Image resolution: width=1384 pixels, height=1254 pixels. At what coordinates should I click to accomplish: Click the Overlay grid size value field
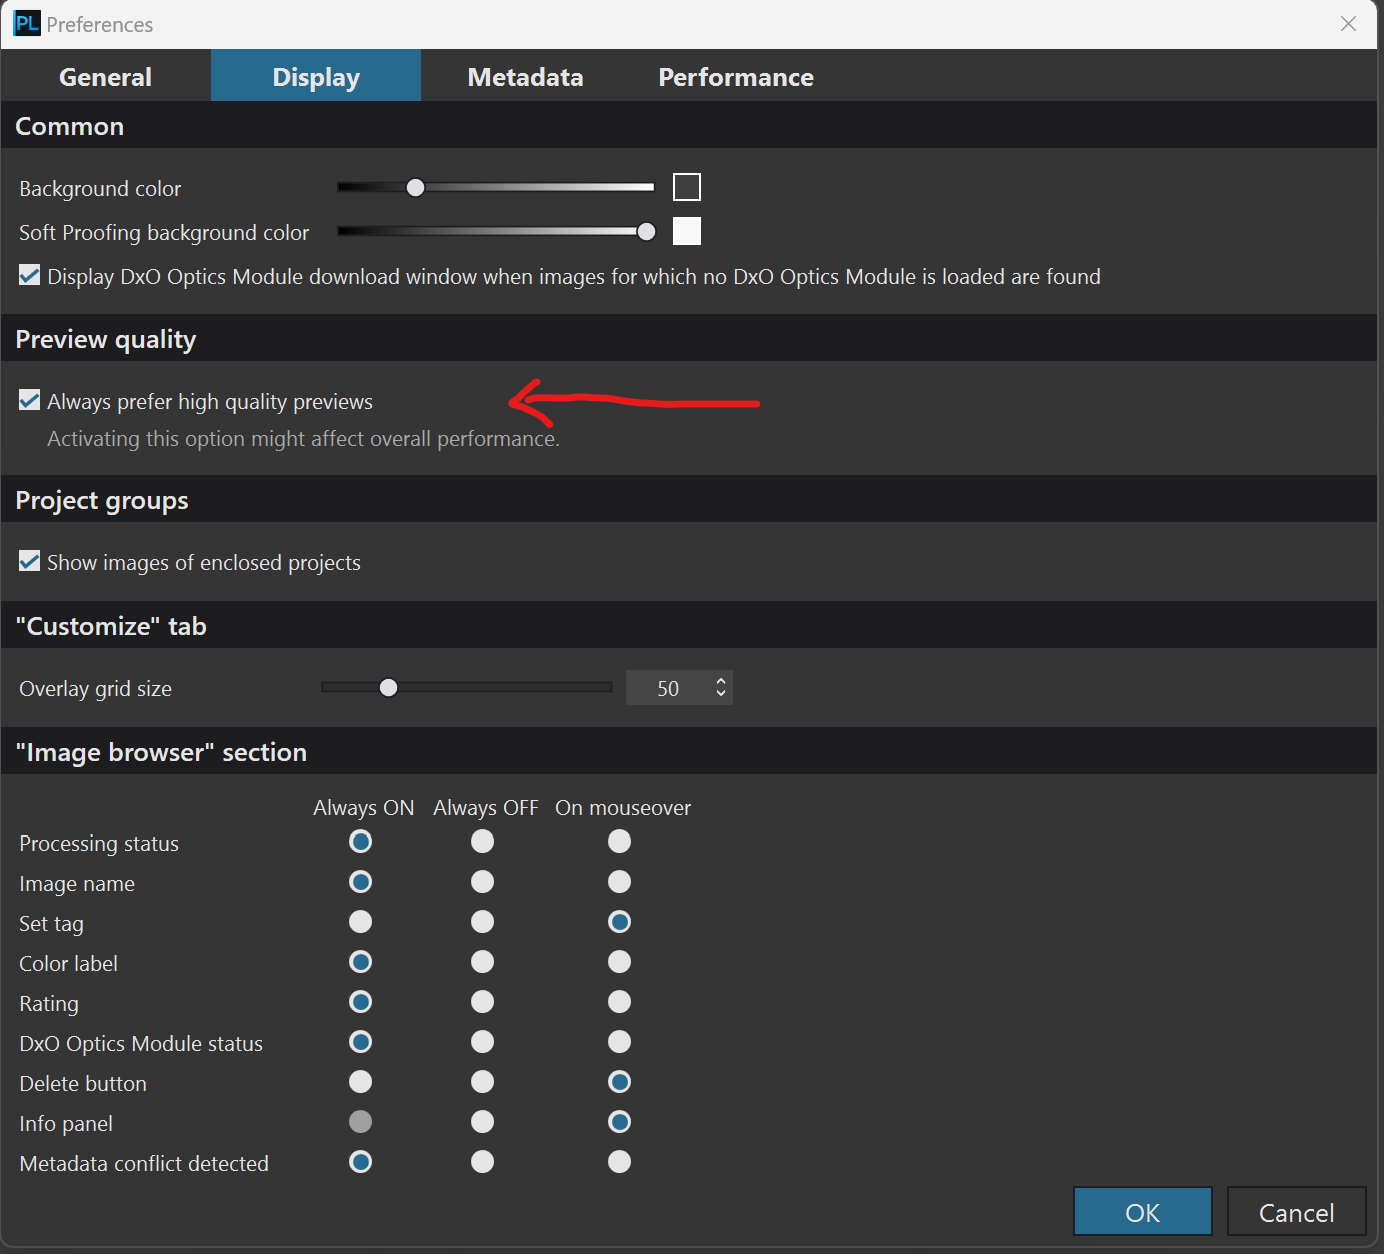(x=667, y=688)
